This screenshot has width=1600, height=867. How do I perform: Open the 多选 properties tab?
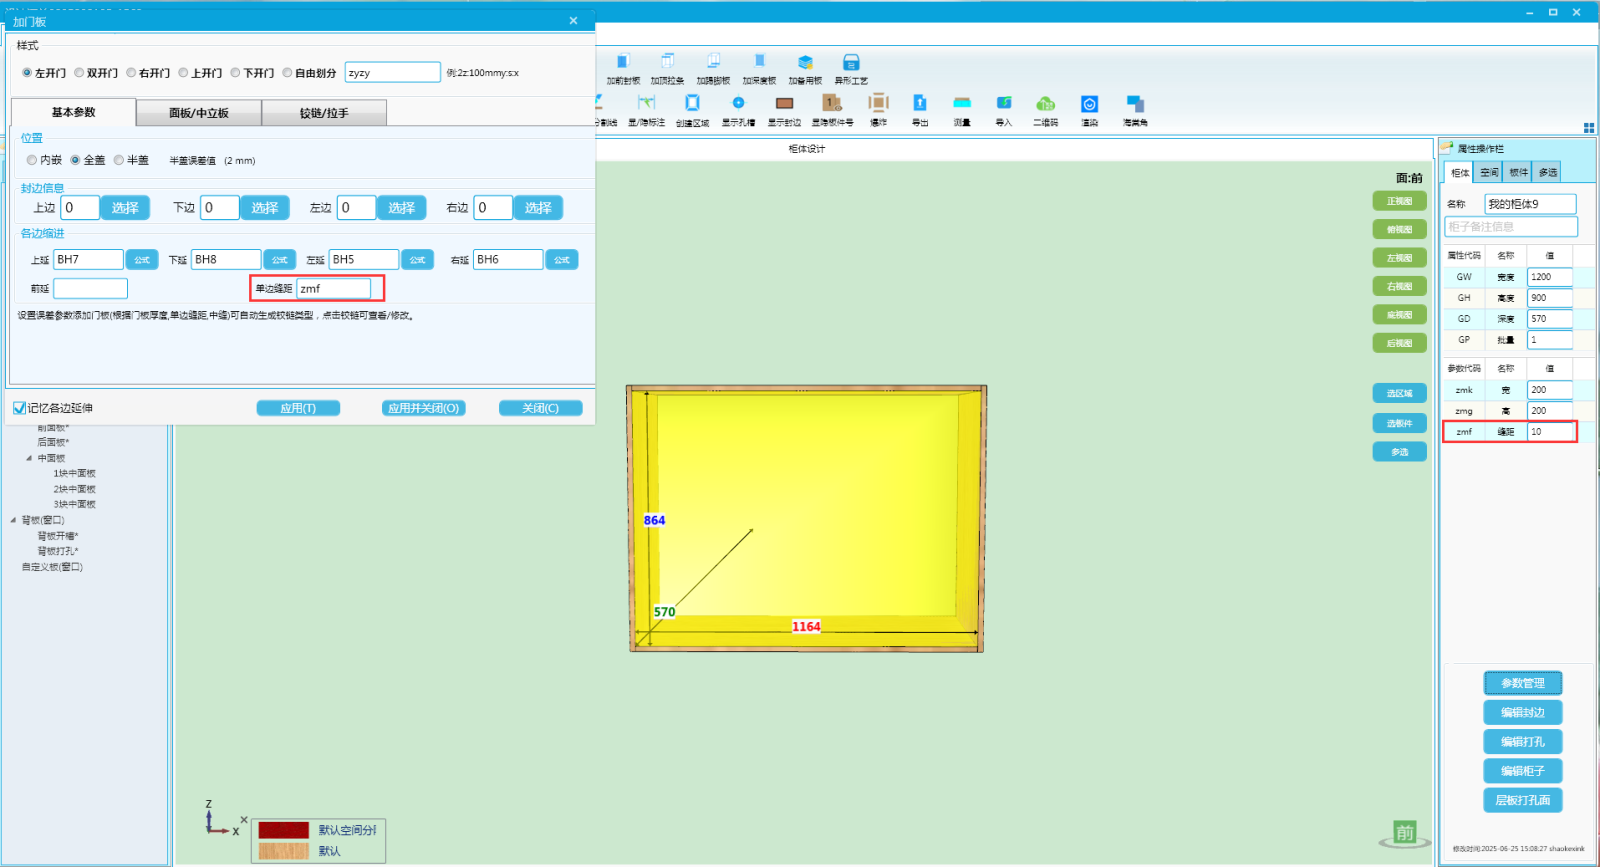(x=1547, y=172)
